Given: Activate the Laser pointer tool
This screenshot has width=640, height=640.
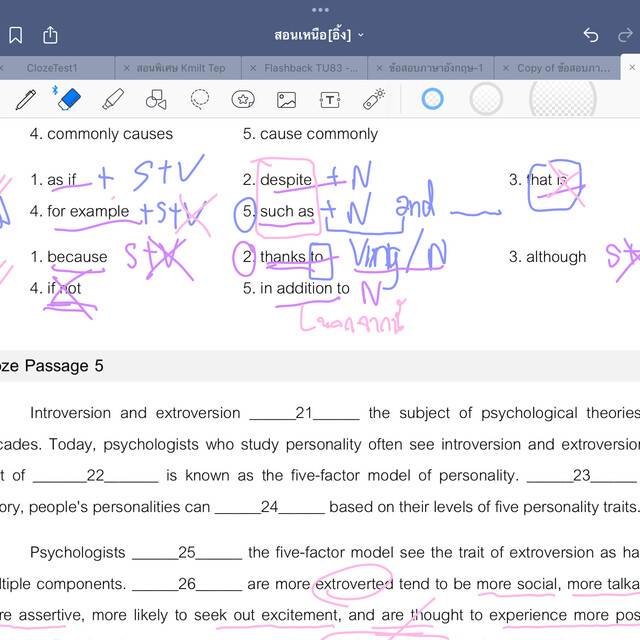Looking at the screenshot, I should pyautogui.click(x=373, y=99).
